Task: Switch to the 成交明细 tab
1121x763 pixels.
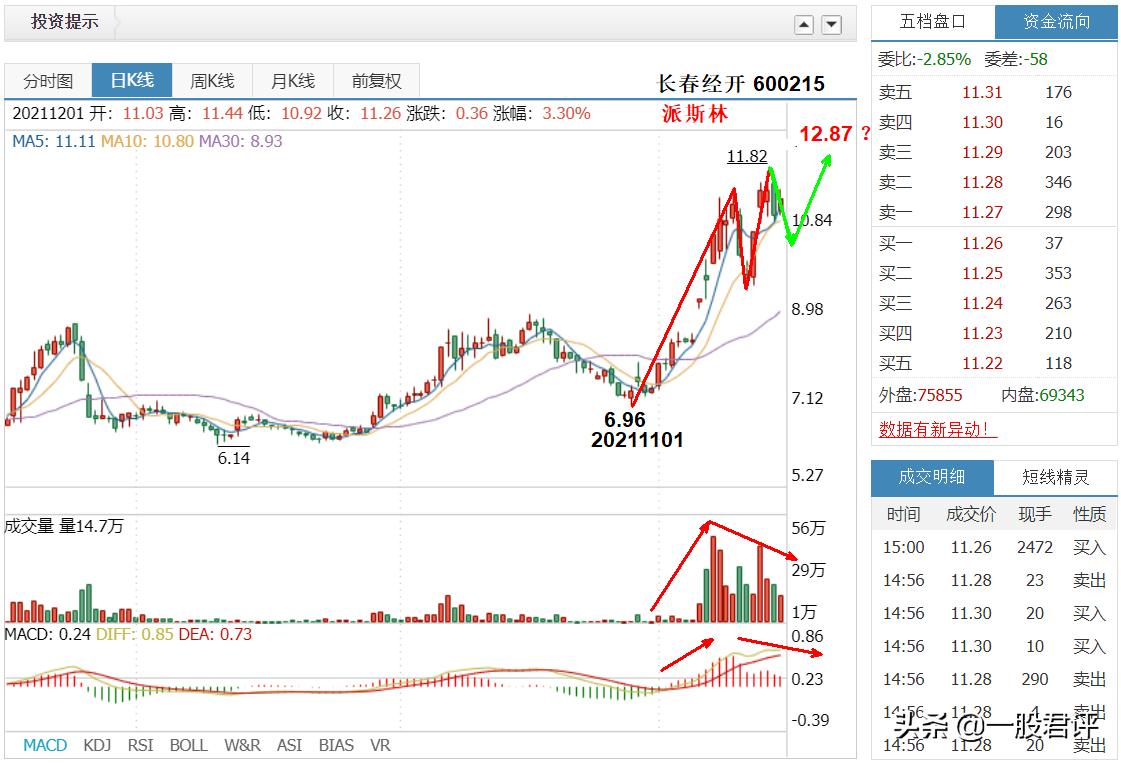Action: [932, 478]
